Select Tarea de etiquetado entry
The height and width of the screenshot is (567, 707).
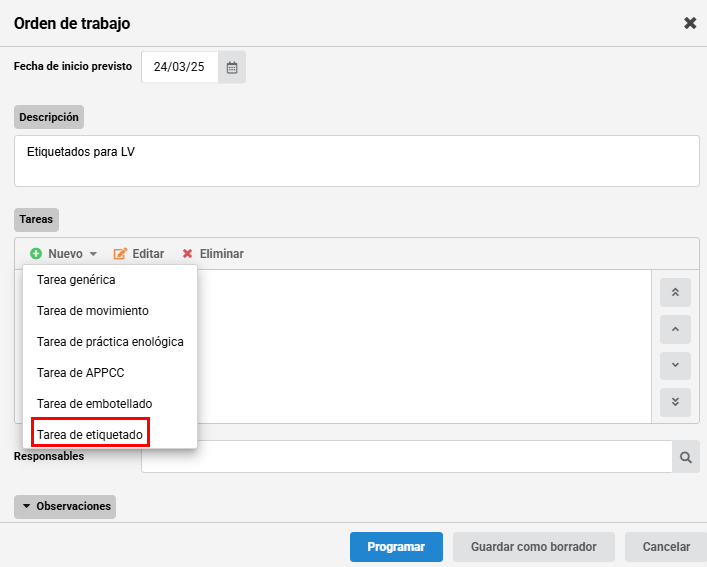coord(110,434)
